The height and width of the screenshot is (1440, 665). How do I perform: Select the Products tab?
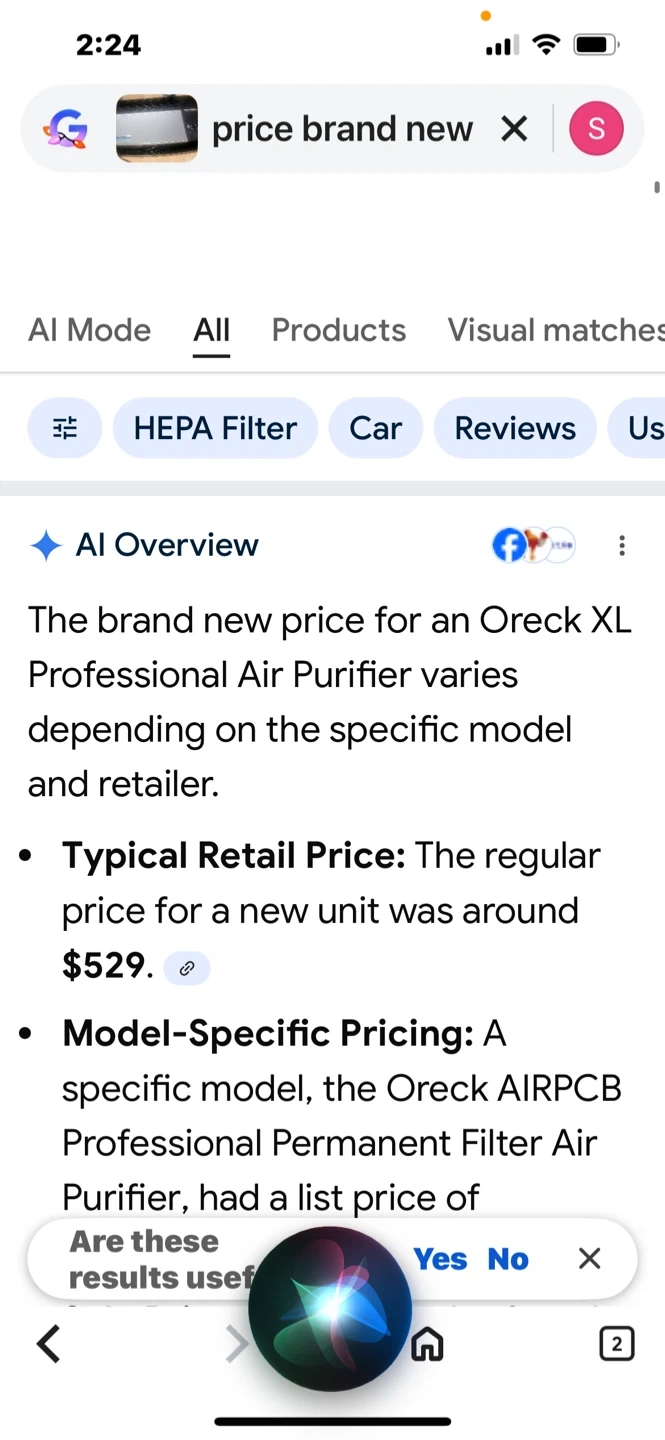point(339,330)
